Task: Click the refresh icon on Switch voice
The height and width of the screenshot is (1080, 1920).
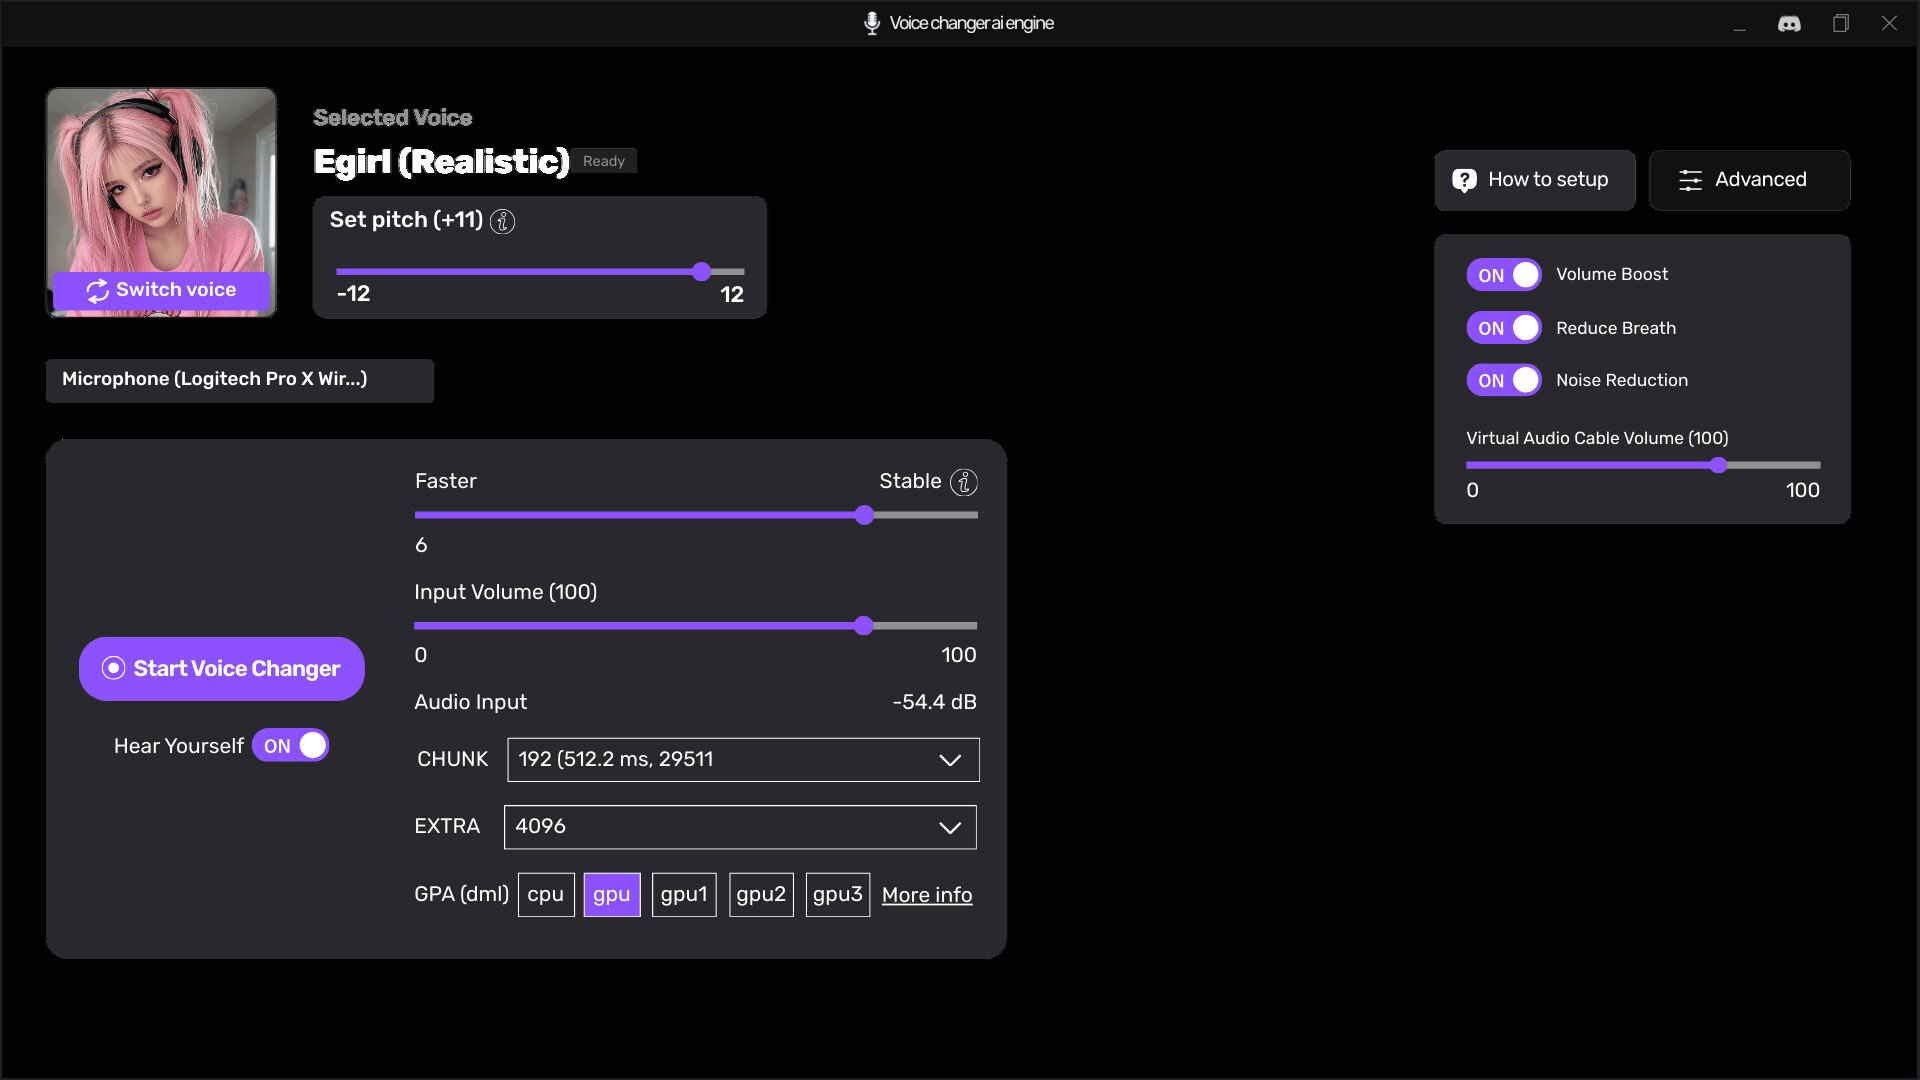Action: (98, 291)
